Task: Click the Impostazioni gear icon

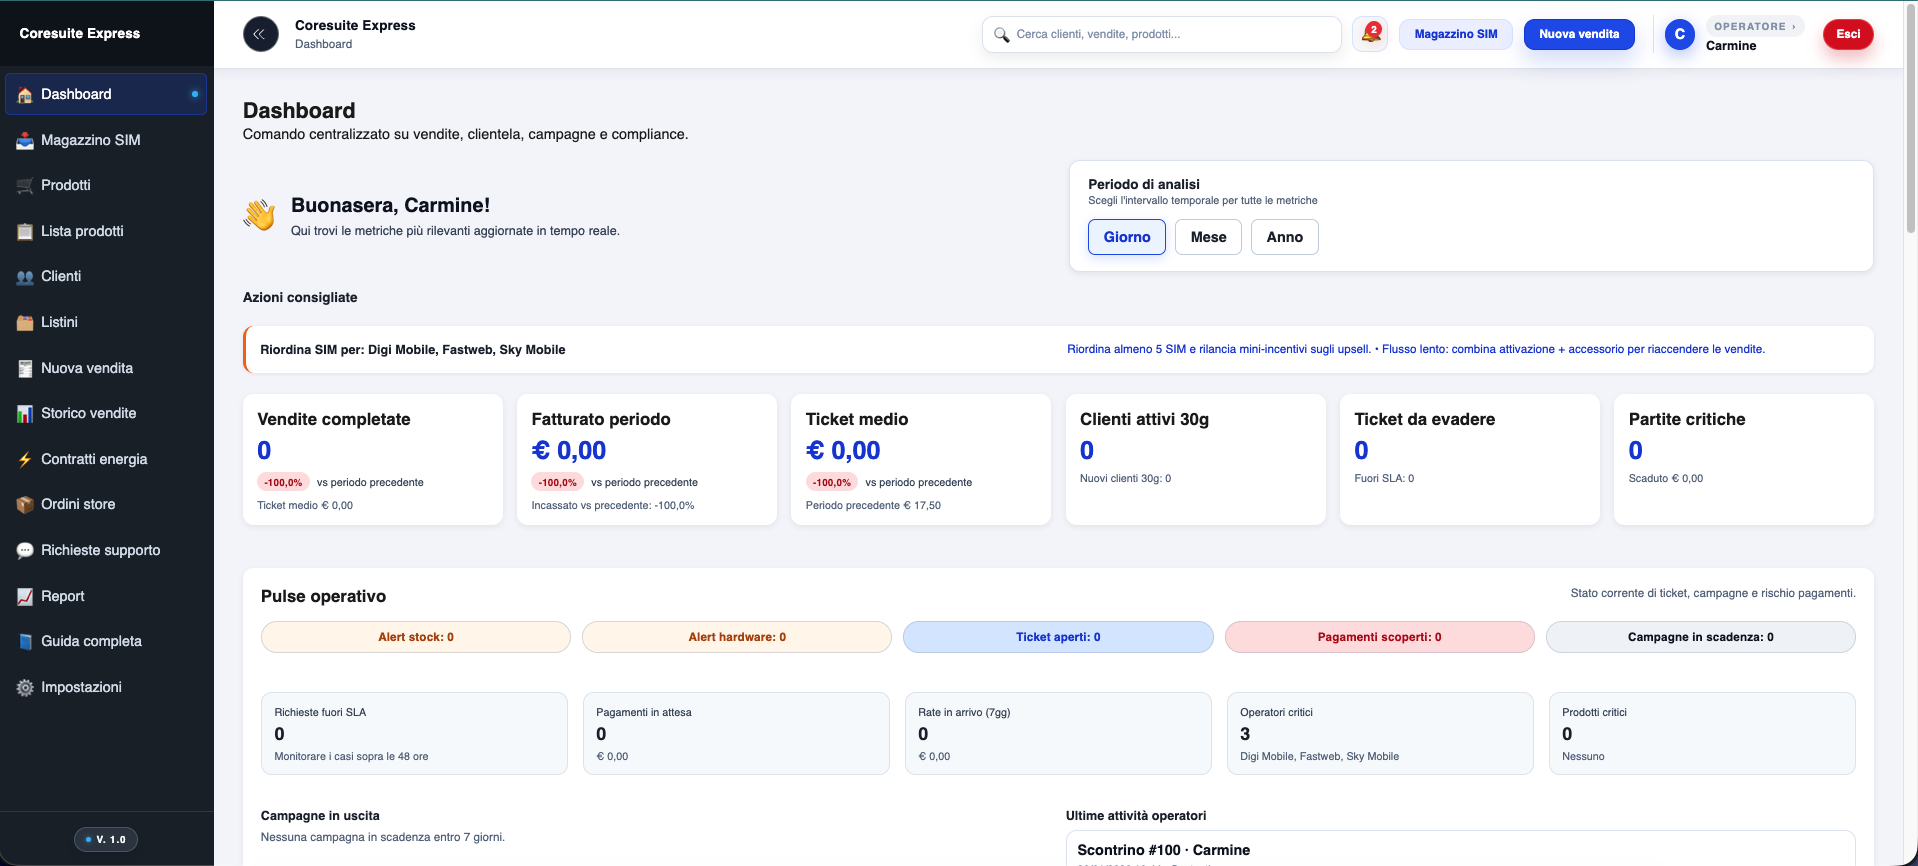Action: pos(25,688)
